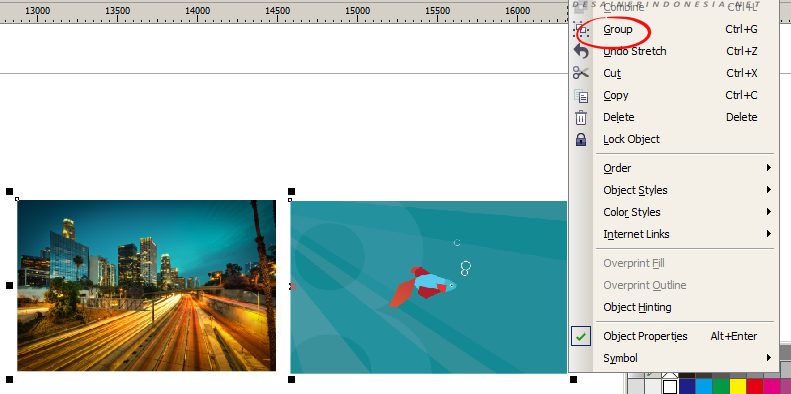Expand the Object Styles submenu arrow
791x394 pixels.
pyautogui.click(x=768, y=190)
